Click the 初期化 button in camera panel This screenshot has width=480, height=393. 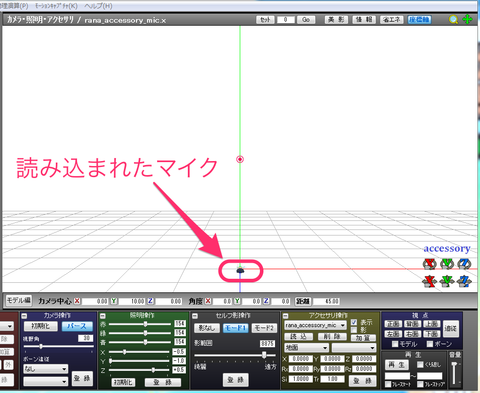click(x=41, y=326)
